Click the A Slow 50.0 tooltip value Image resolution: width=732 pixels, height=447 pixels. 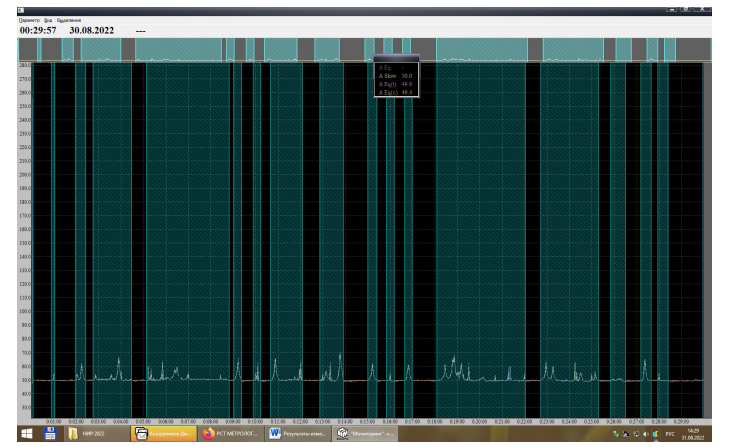[407, 76]
